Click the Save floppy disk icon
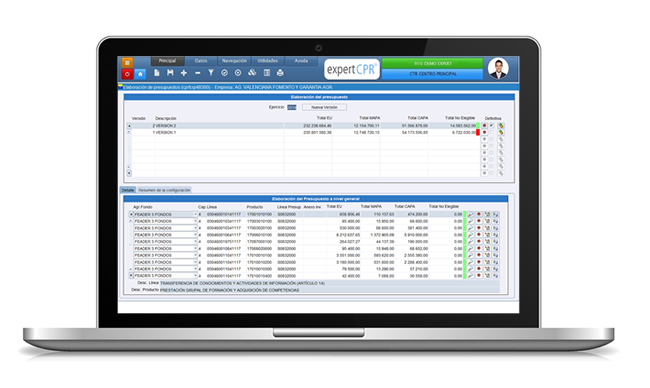 [170, 73]
